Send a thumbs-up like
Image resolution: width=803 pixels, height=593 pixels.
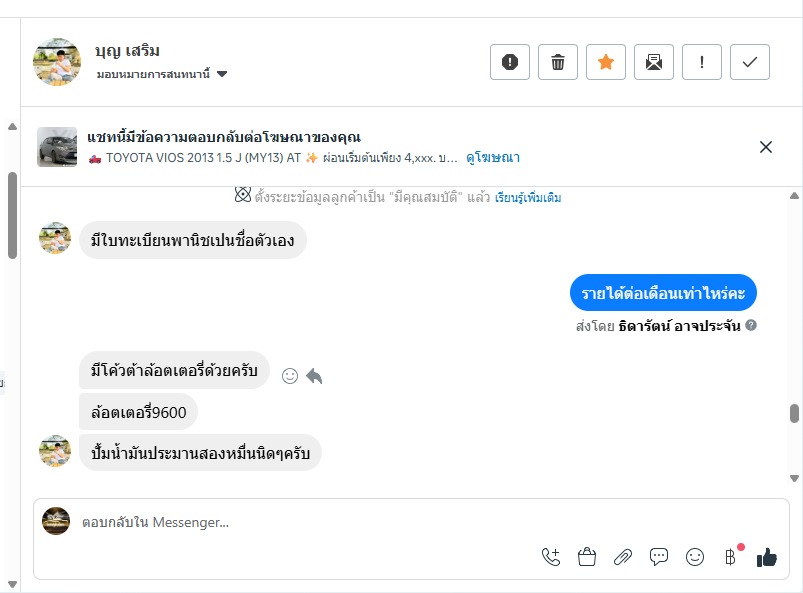(x=767, y=557)
